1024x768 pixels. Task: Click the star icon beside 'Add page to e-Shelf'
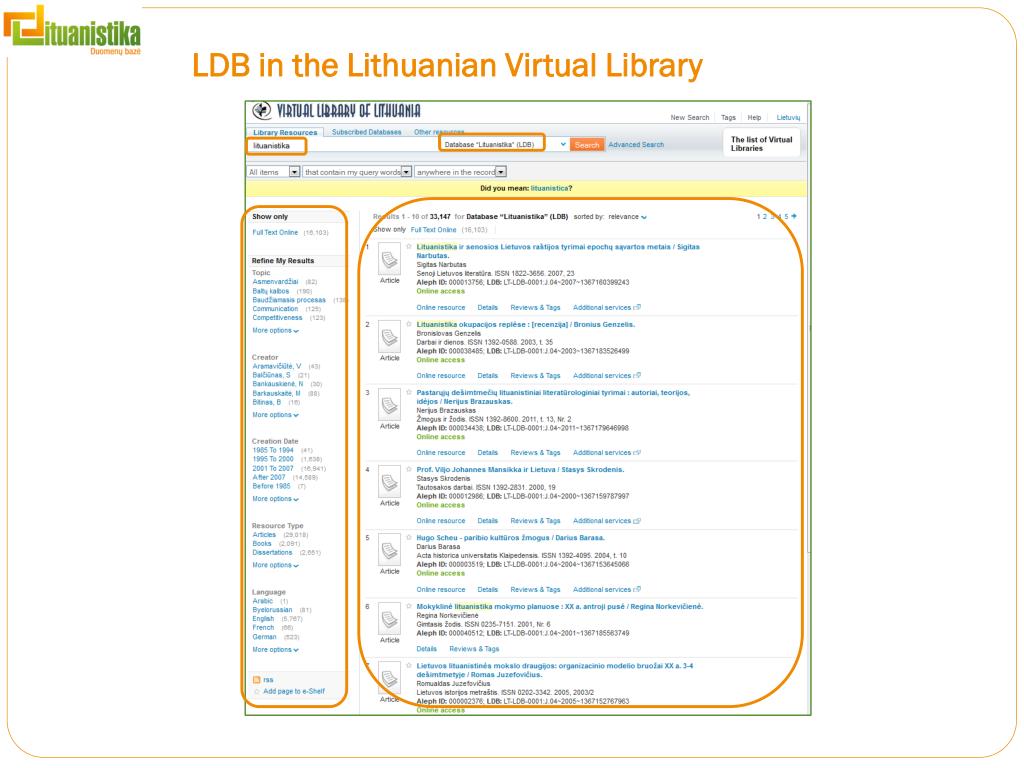click(257, 692)
